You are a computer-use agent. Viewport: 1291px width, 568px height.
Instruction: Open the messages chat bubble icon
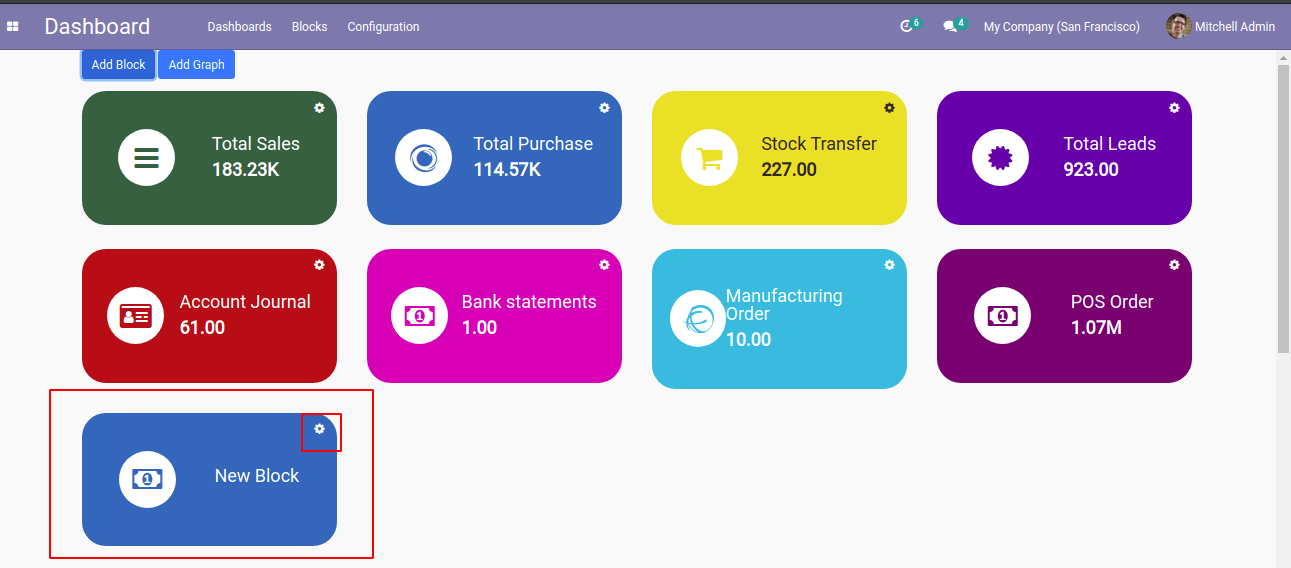pos(950,27)
